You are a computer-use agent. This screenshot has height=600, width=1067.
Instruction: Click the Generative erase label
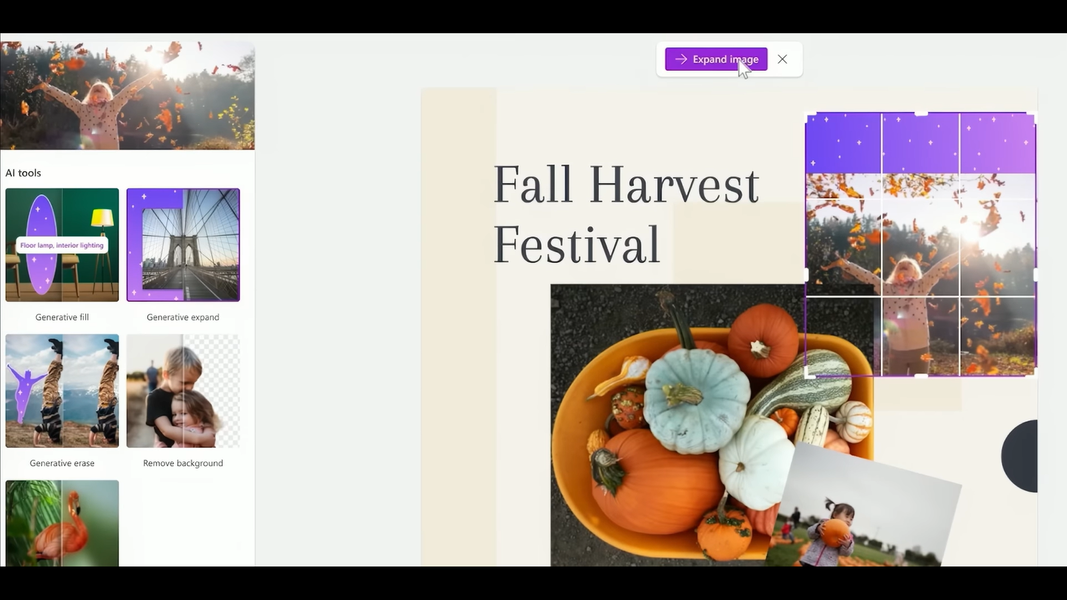coord(62,463)
